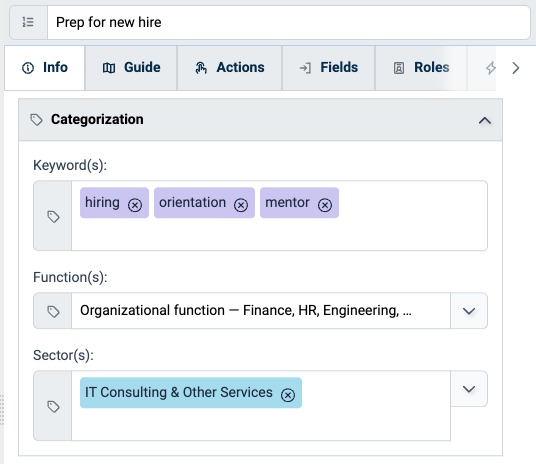This screenshot has width=536, height=464.
Task: Click the lightning bolt tab icon
Action: coord(491,68)
